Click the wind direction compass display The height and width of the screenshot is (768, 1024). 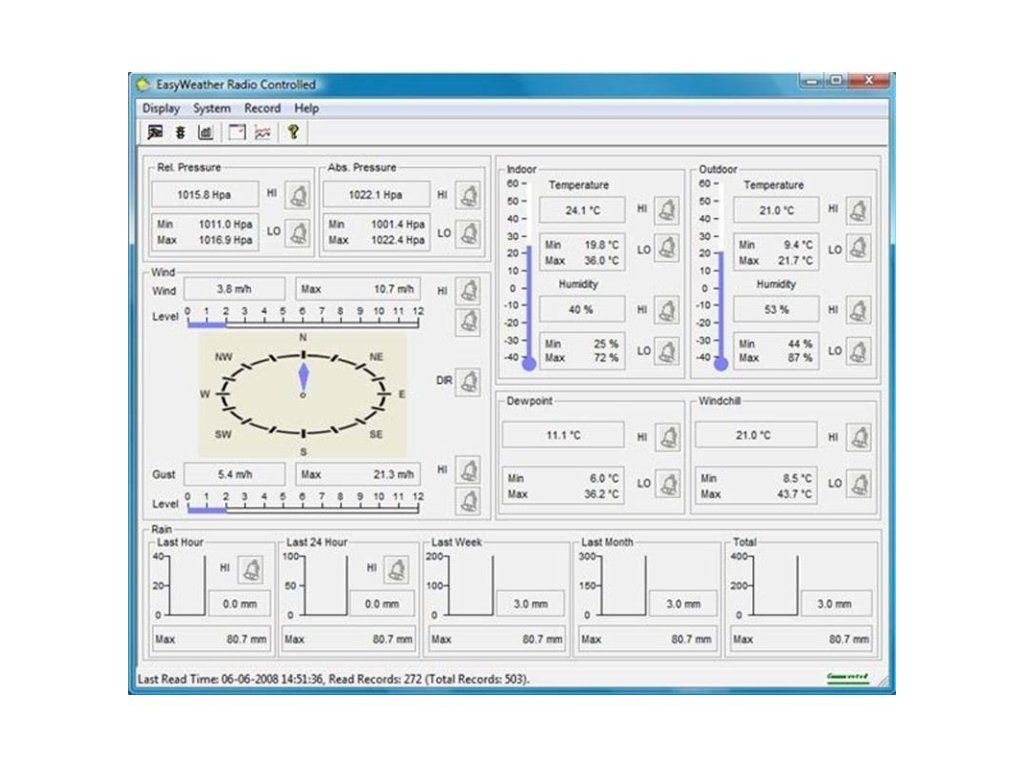(x=303, y=395)
